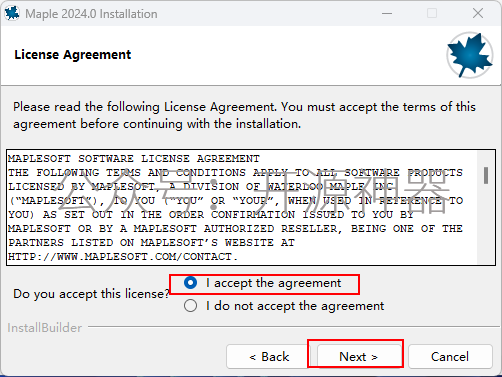Click the greyed-out maximize window icon

[432, 13]
